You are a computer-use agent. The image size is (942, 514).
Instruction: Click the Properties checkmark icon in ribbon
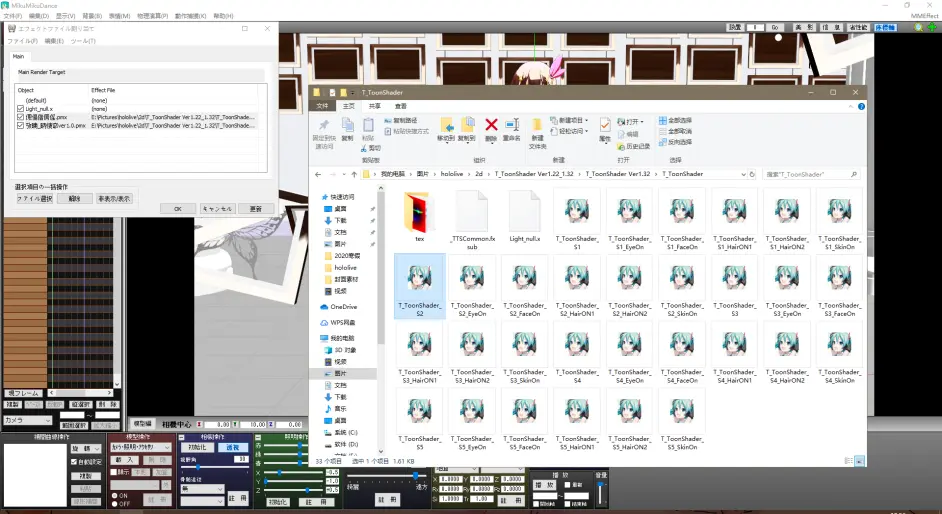pos(604,125)
